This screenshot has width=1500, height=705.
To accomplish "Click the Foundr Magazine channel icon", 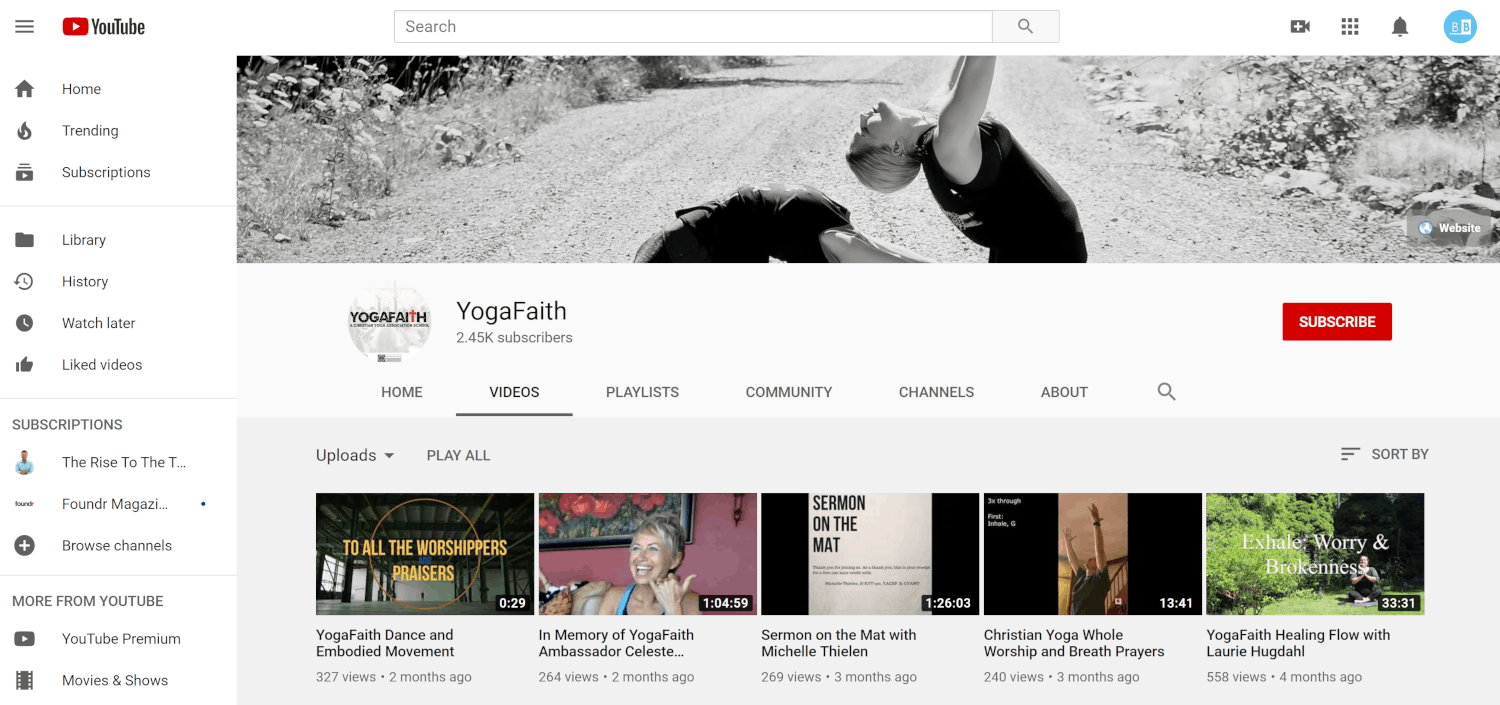I will [25, 504].
